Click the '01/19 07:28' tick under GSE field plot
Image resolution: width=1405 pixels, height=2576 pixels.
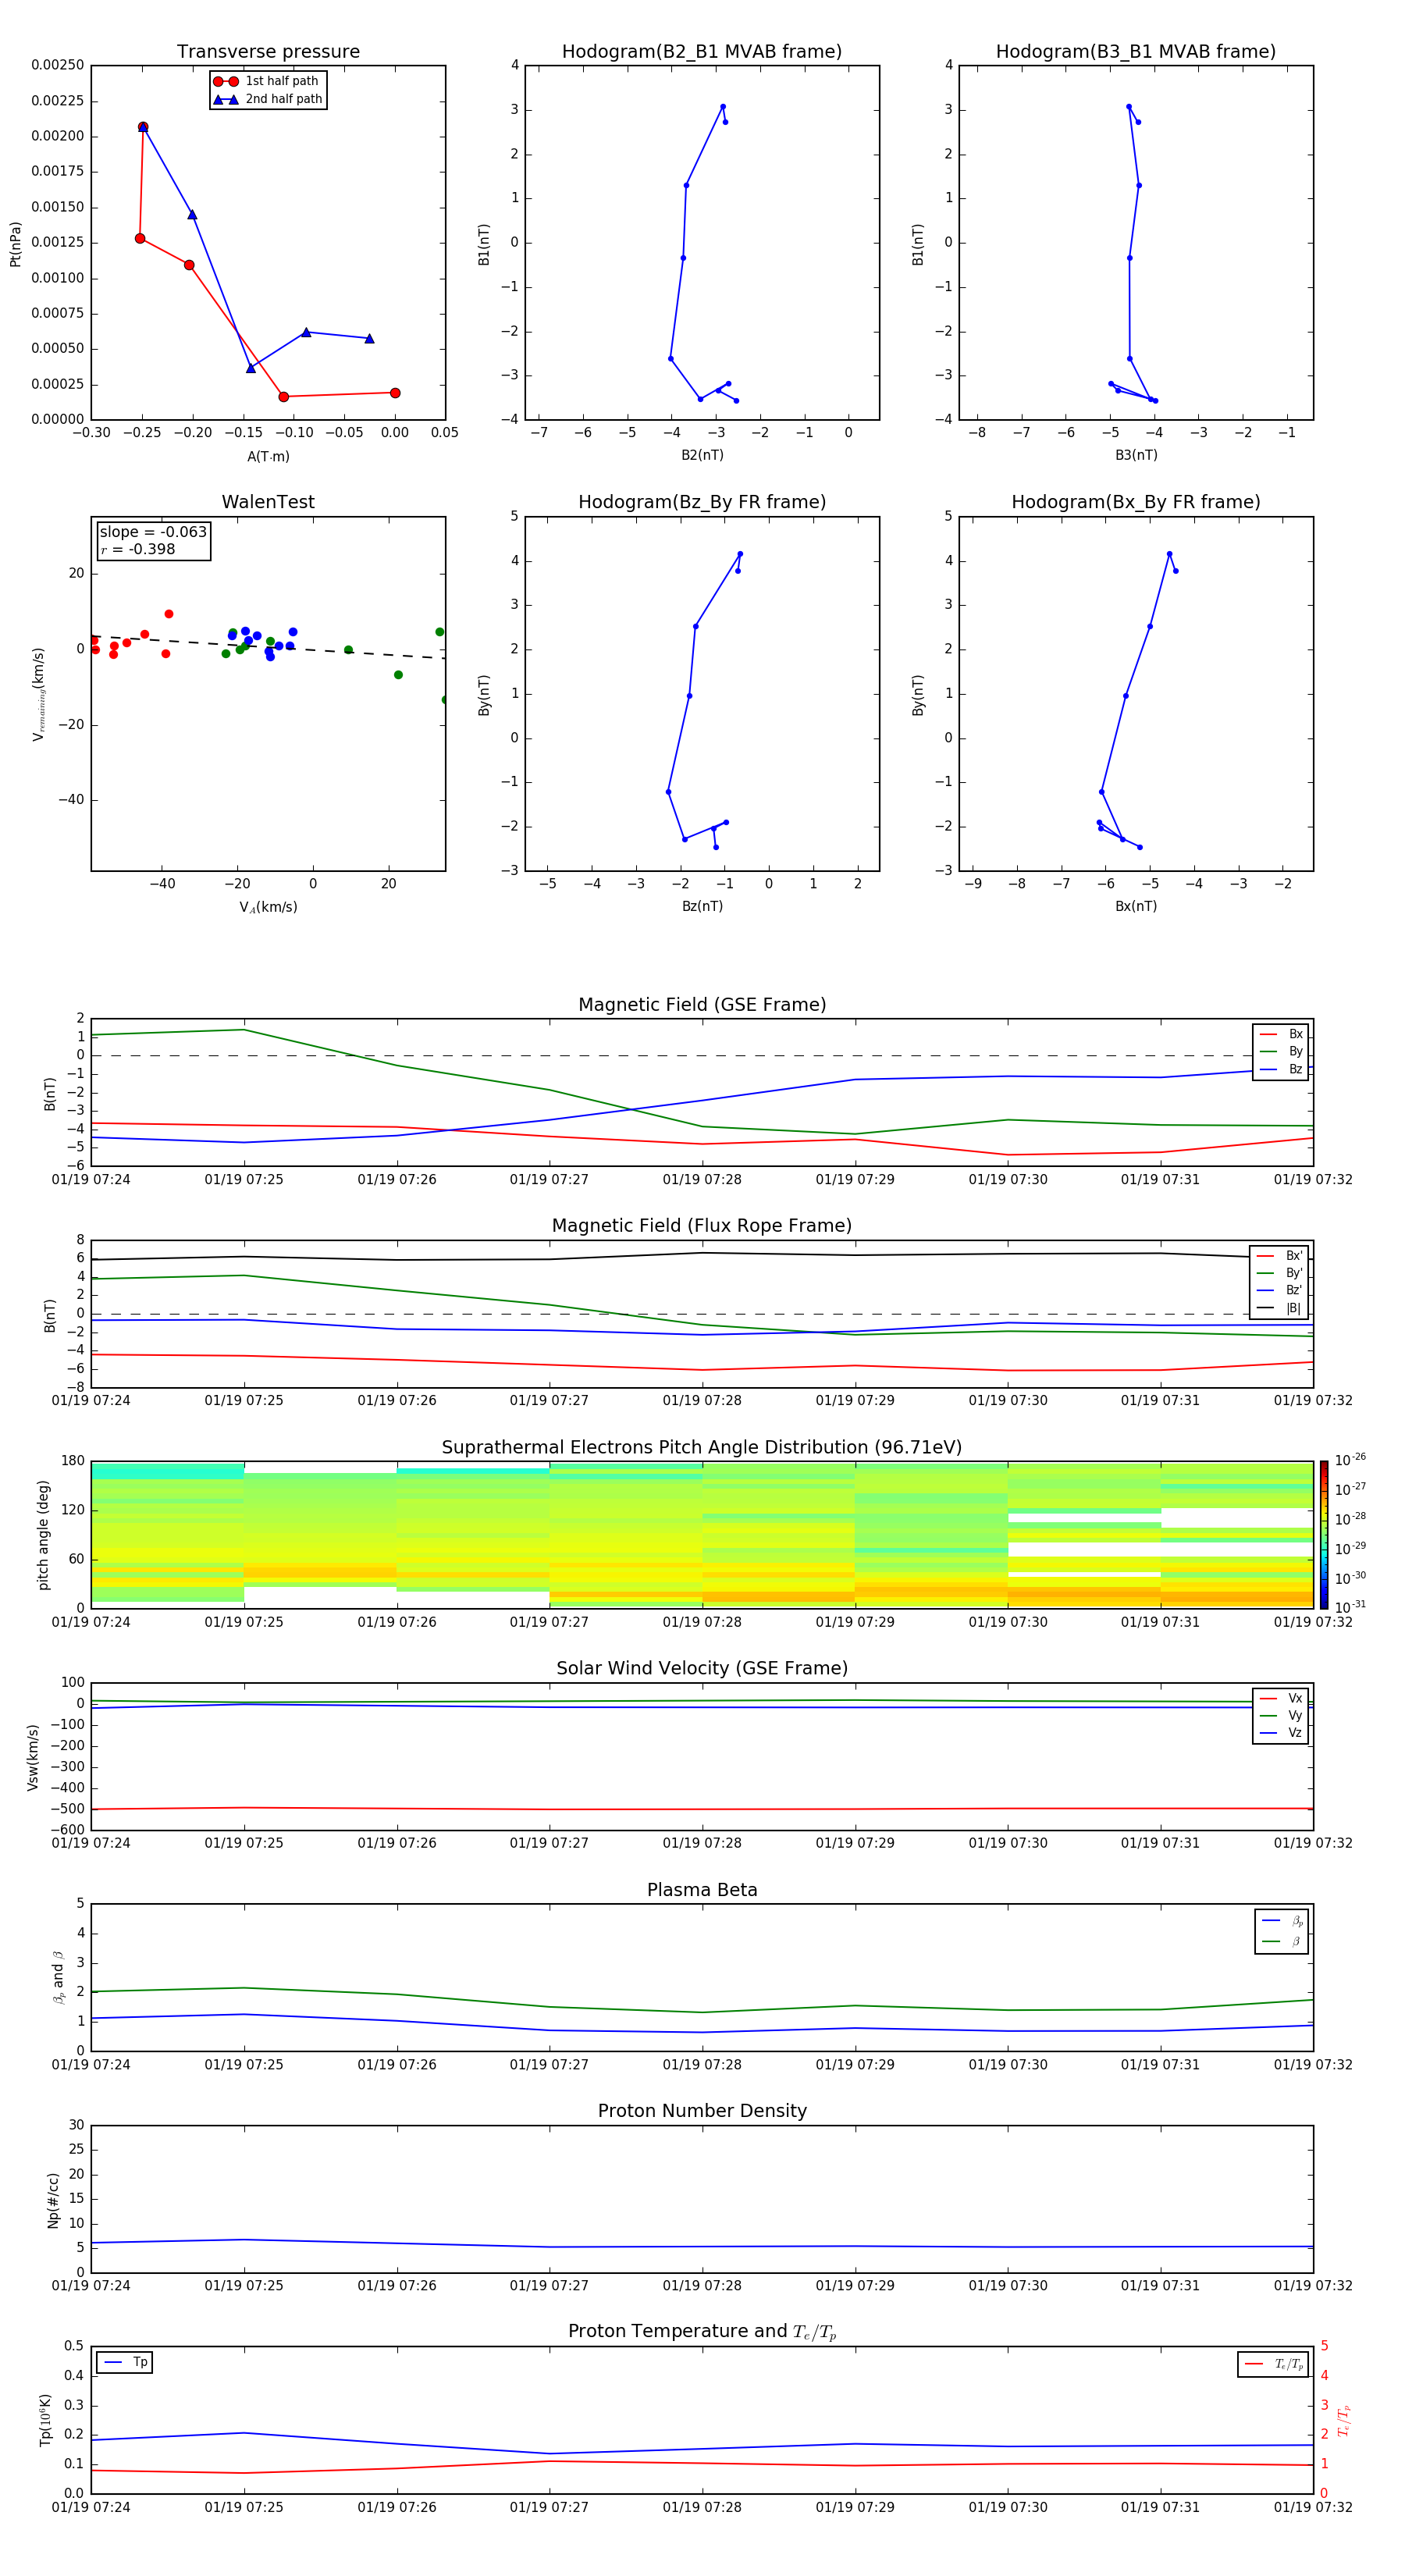coord(702,1180)
